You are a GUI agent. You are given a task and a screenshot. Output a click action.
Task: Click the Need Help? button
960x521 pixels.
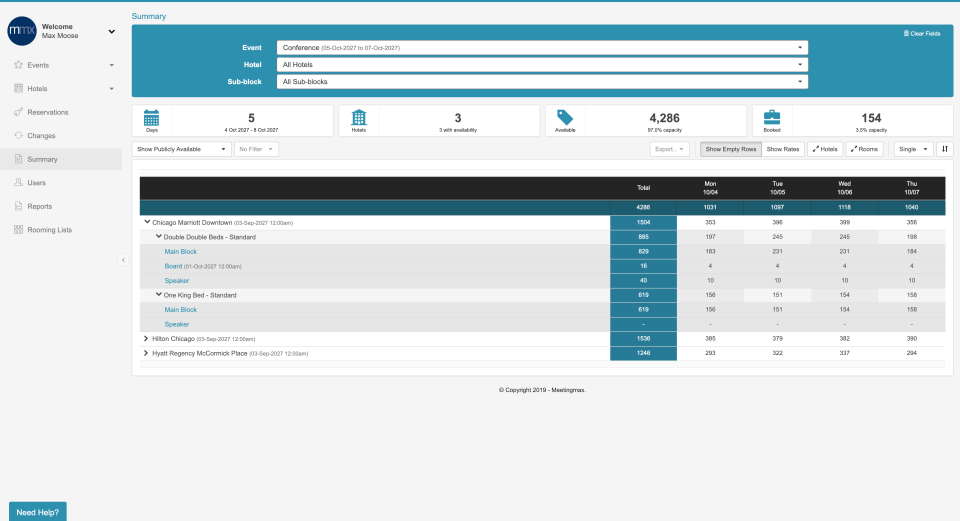[x=38, y=512]
